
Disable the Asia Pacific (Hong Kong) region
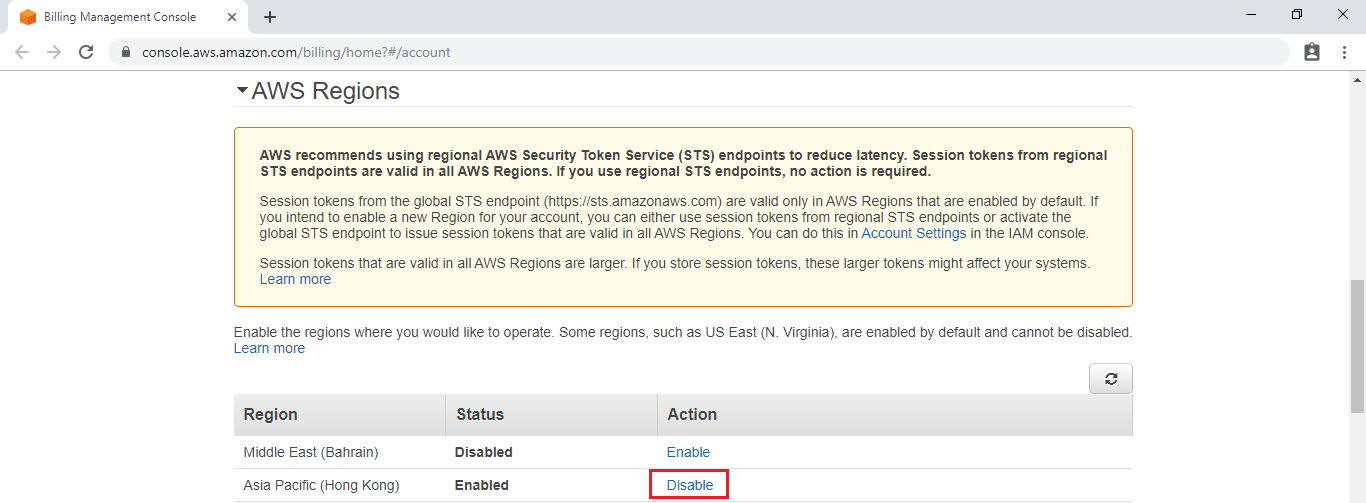click(690, 485)
